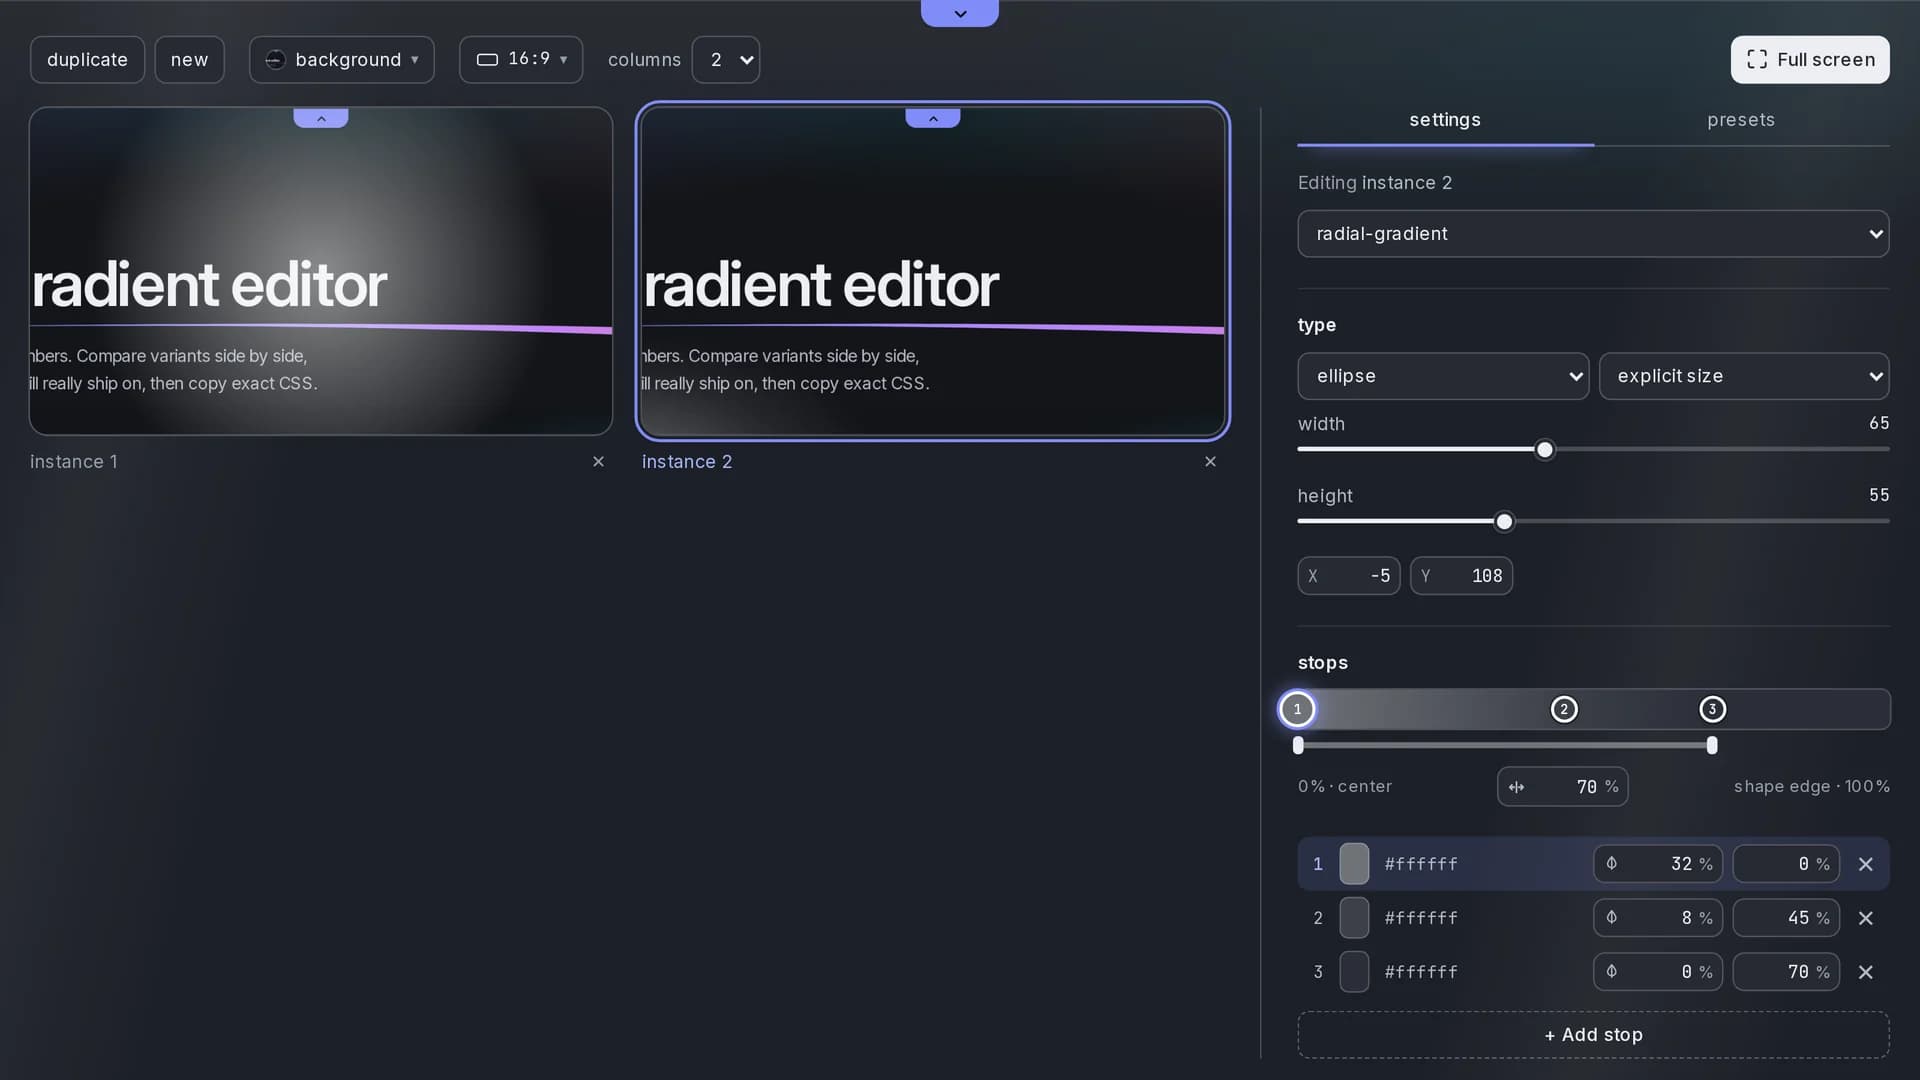Open the explicit size dropdown

(1744, 376)
